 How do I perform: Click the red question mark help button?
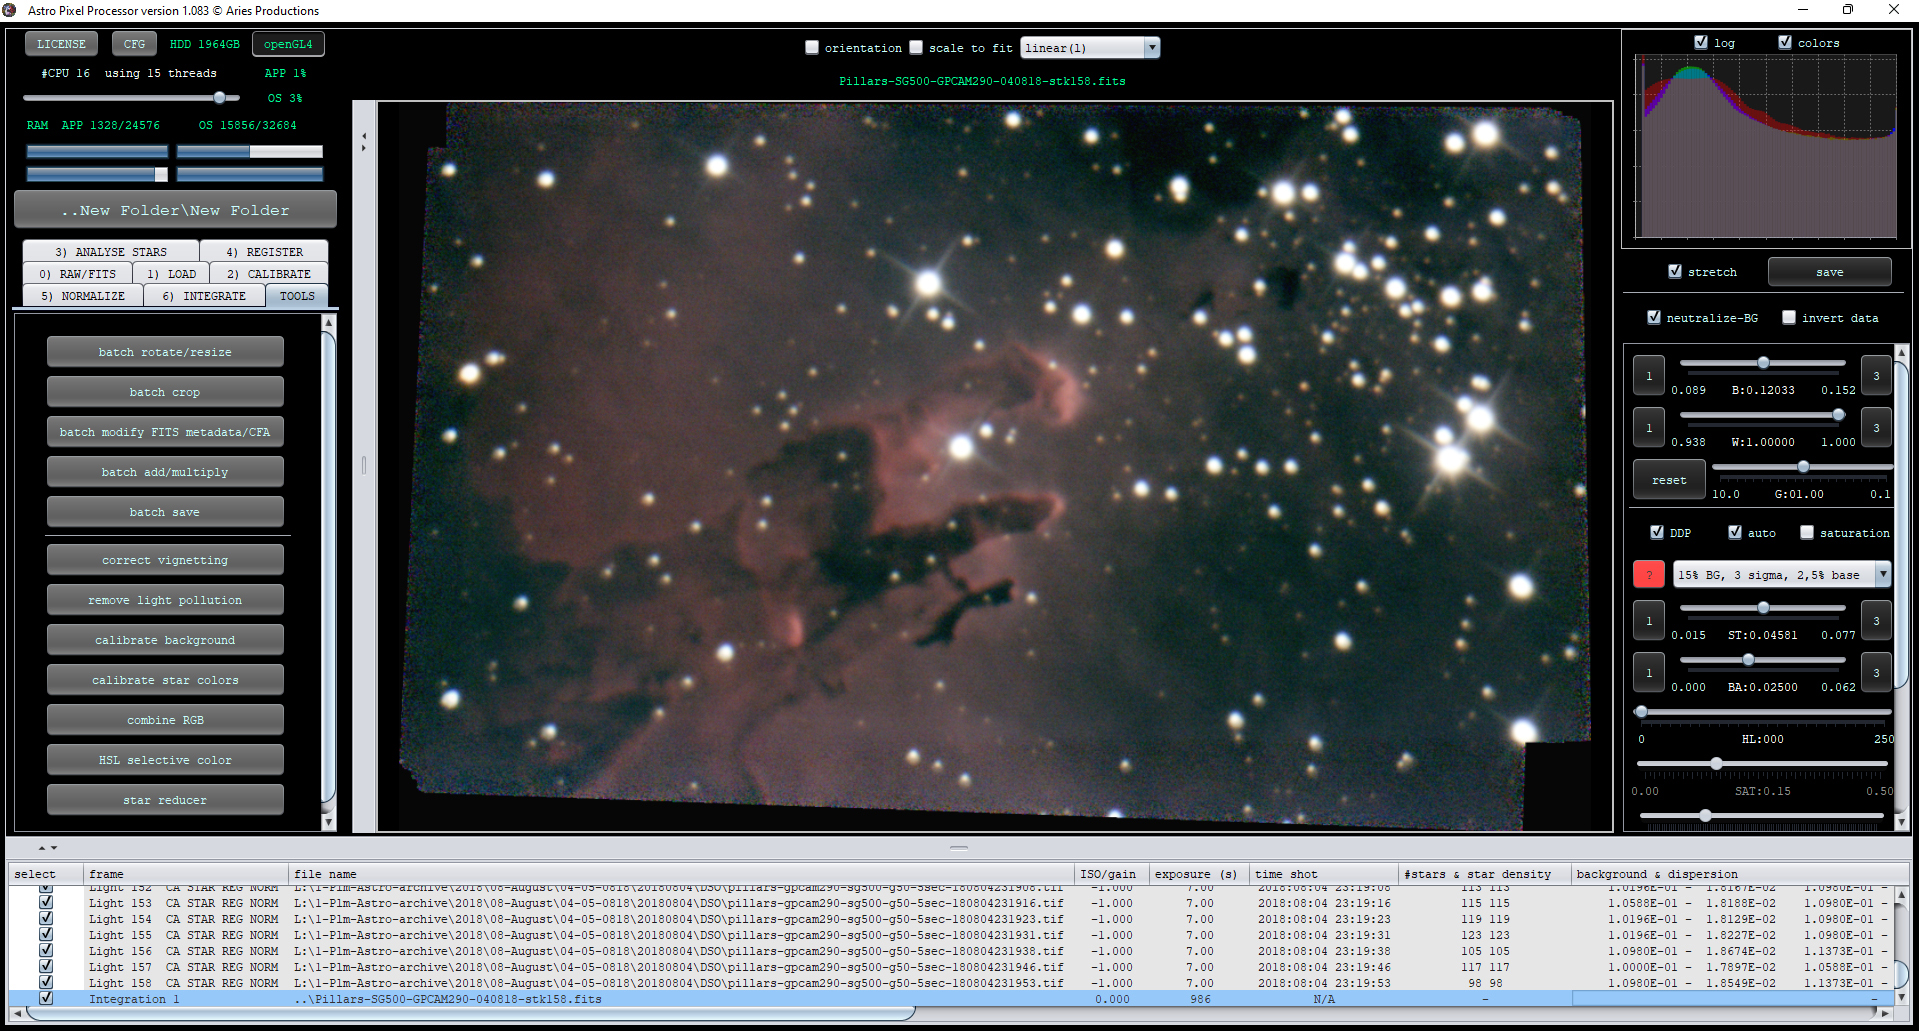(x=1648, y=574)
